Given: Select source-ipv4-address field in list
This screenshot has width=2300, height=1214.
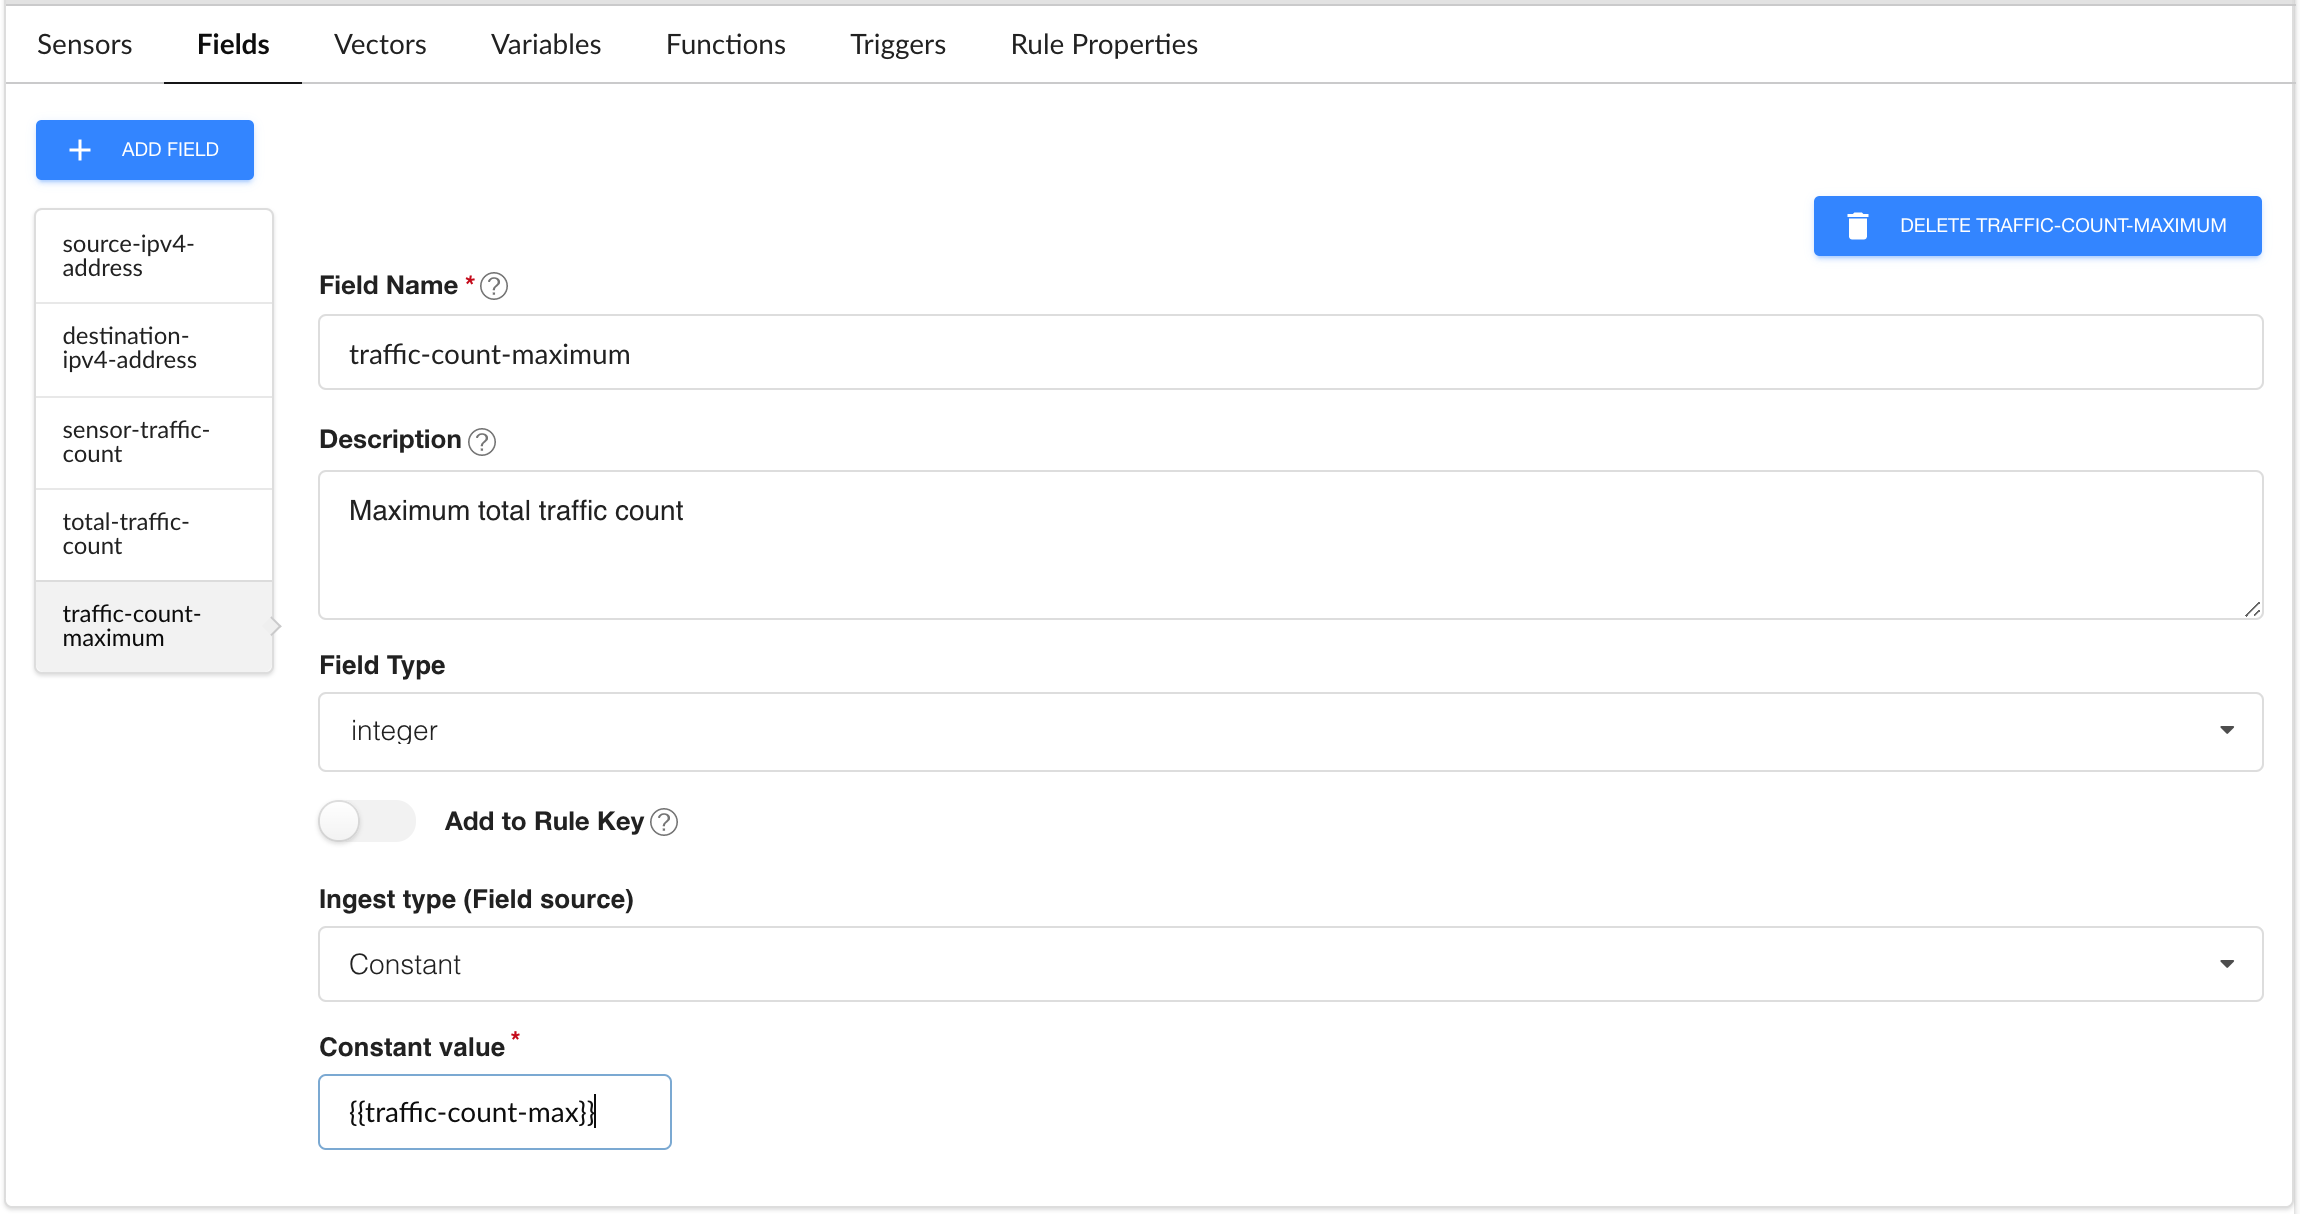Looking at the screenshot, I should point(154,257).
